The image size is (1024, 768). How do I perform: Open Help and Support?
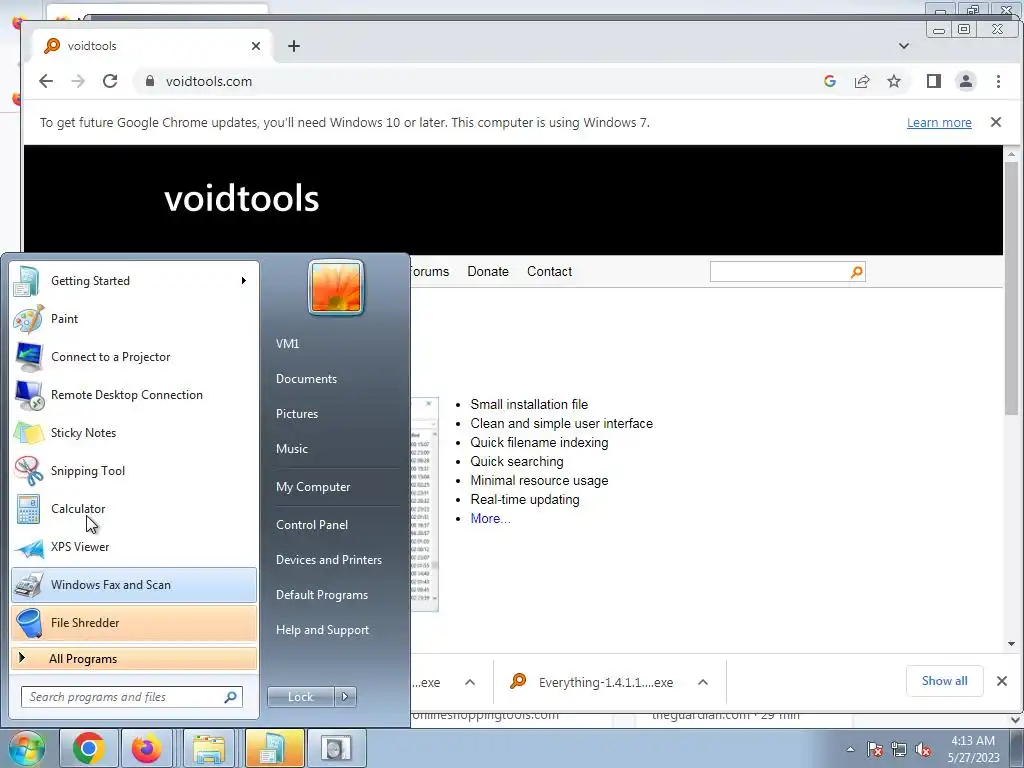(323, 630)
